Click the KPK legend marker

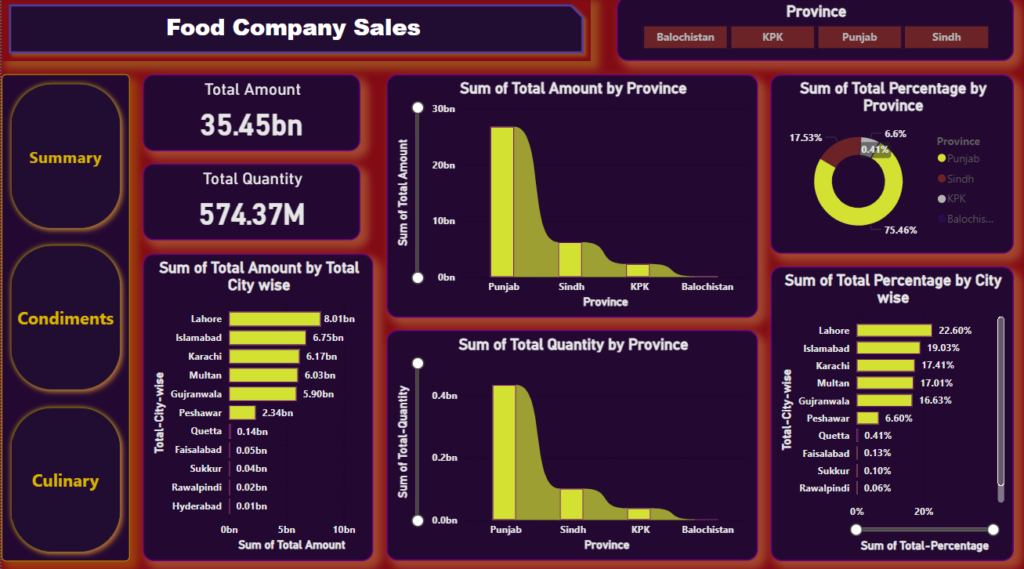pyautogui.click(x=941, y=199)
